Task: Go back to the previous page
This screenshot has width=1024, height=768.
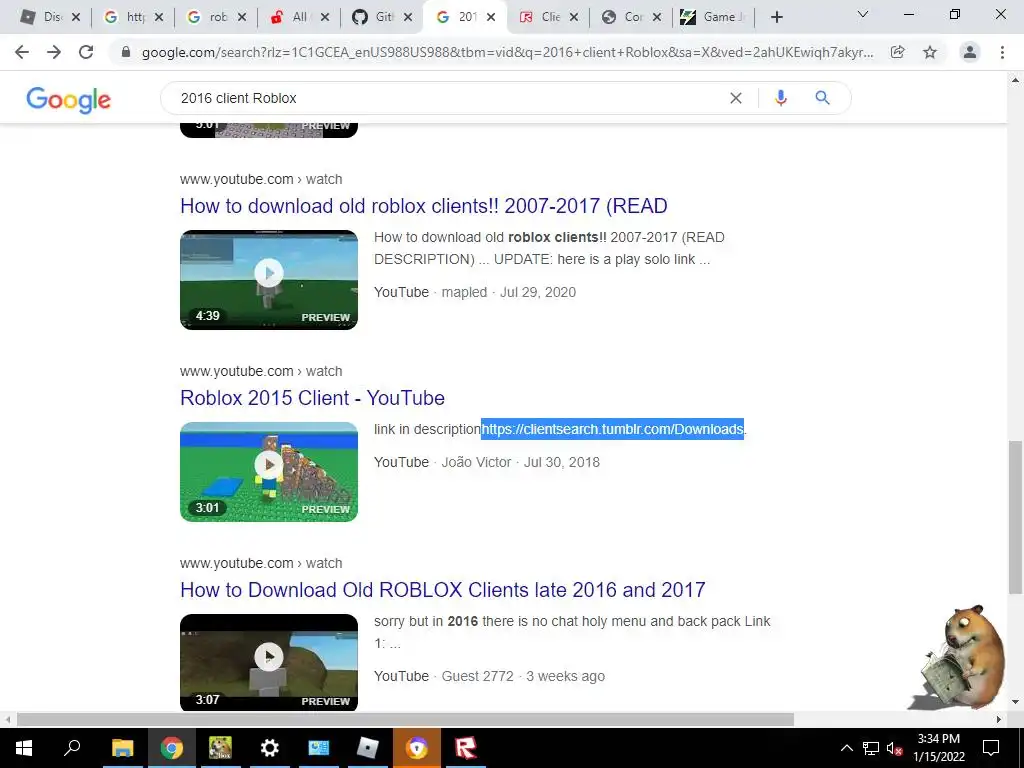Action: click(22, 52)
